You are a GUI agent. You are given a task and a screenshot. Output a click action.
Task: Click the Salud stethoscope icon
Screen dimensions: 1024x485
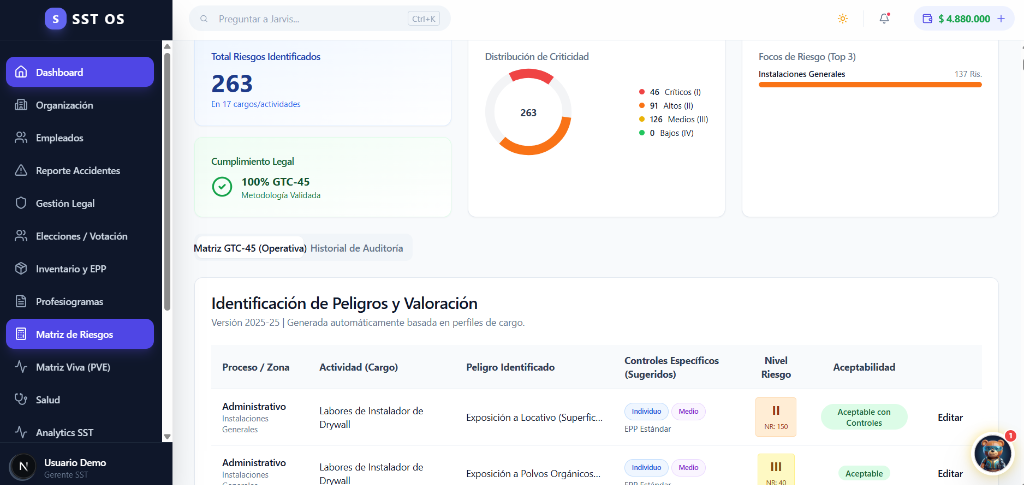coord(21,399)
